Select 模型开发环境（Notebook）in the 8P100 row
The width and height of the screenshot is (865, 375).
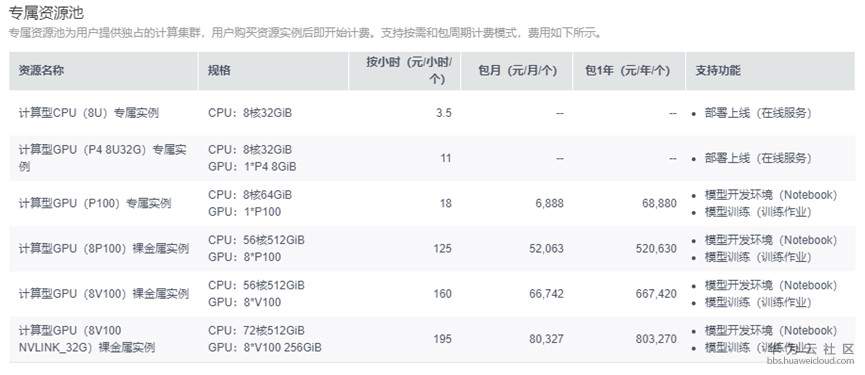(771, 240)
